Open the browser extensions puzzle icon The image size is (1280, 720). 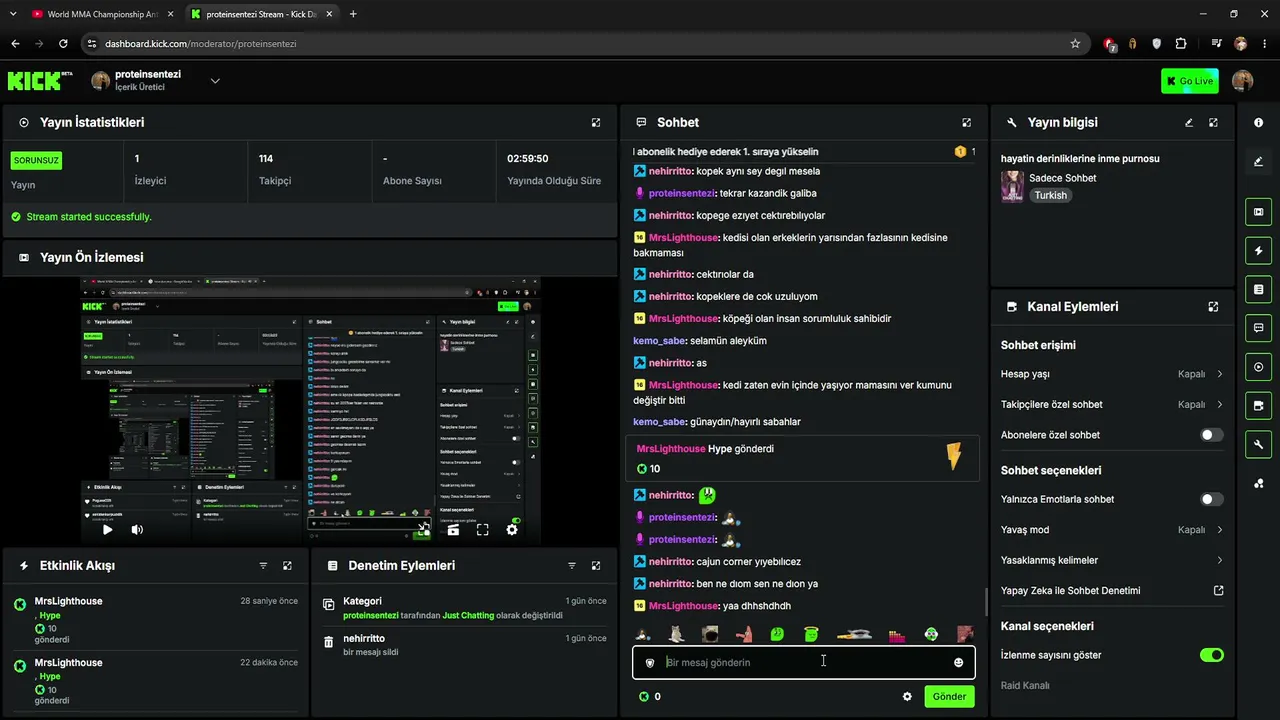pos(1181,44)
